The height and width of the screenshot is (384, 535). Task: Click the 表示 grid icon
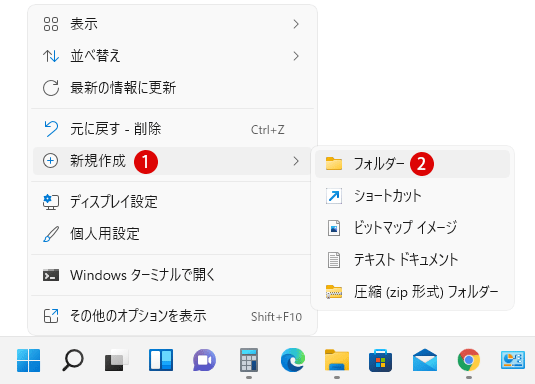[51, 24]
